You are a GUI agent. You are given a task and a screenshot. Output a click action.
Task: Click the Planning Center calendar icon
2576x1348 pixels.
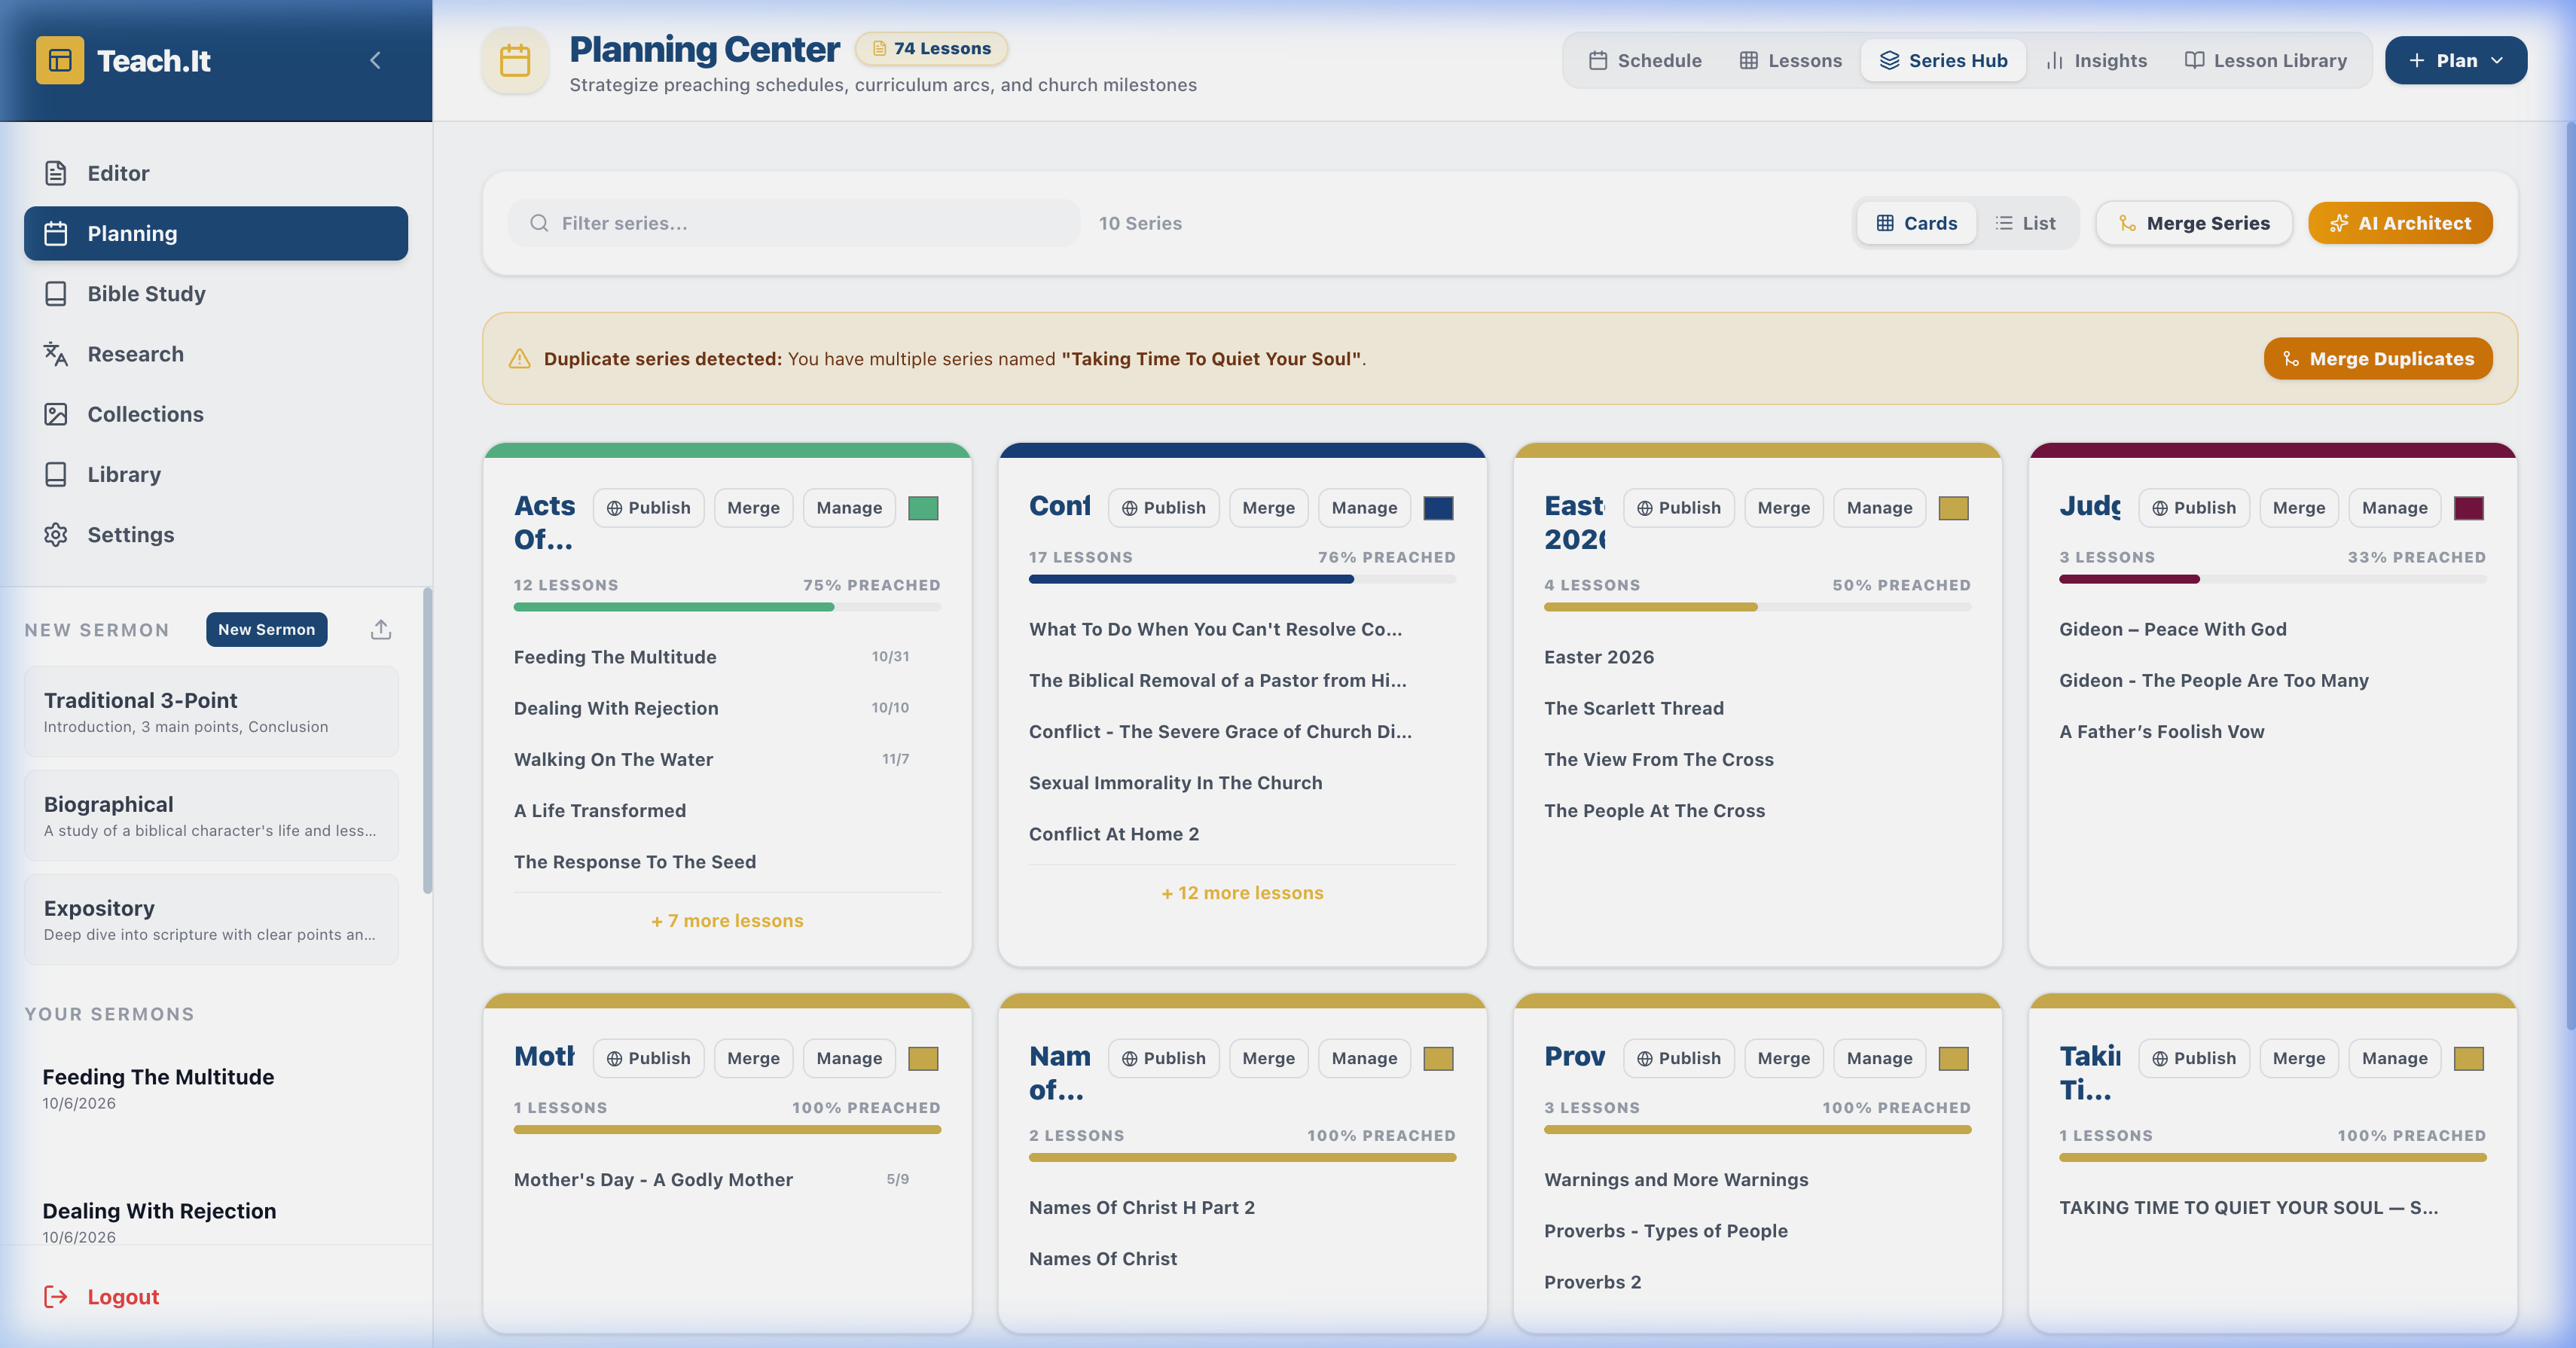tap(515, 60)
